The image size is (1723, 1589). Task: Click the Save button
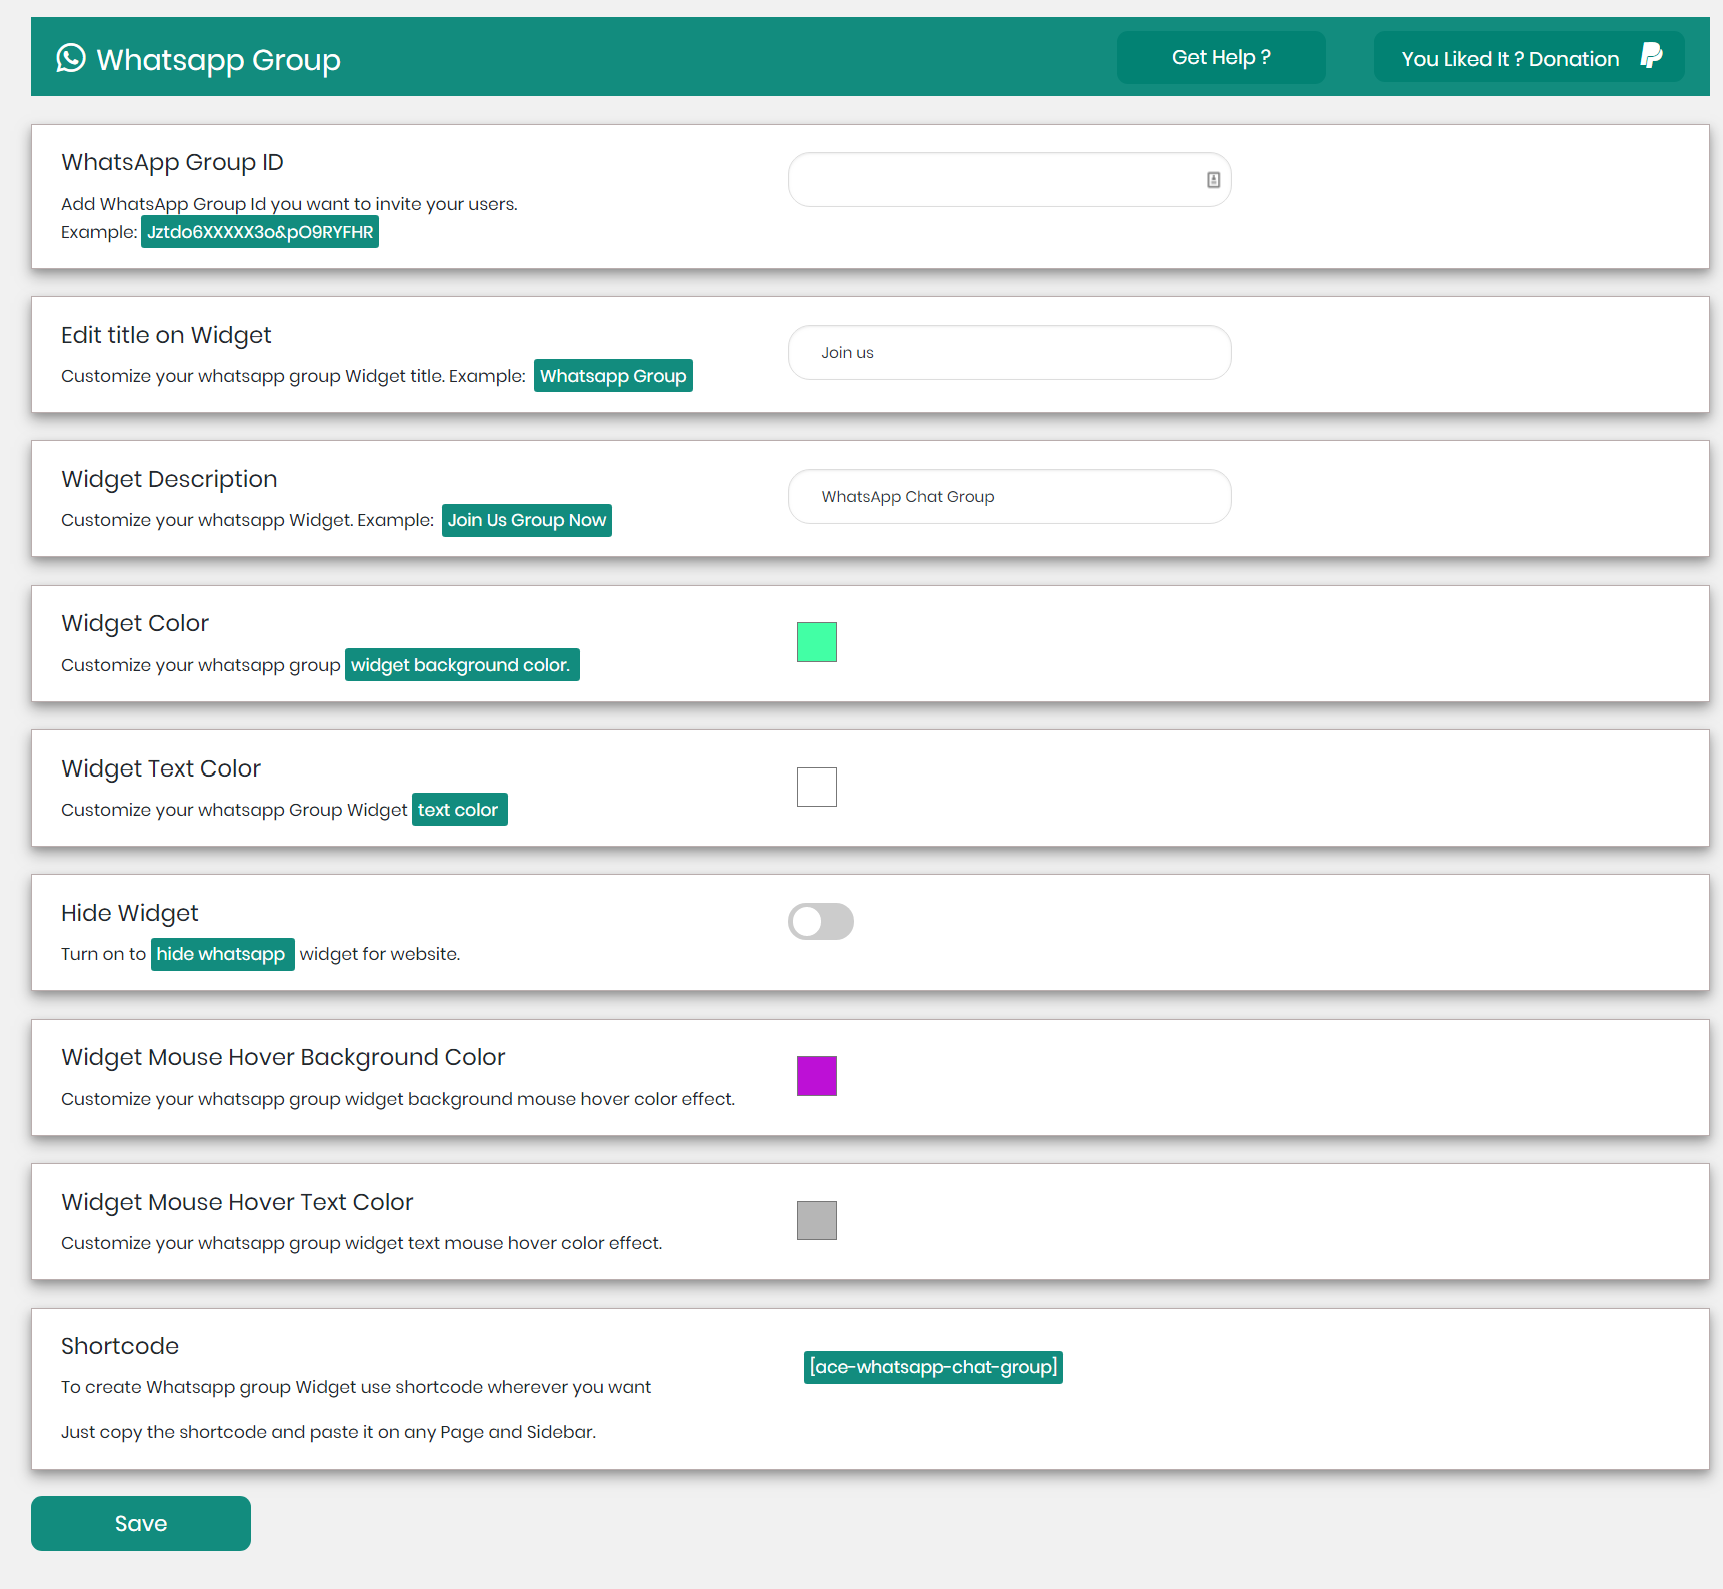(141, 1523)
